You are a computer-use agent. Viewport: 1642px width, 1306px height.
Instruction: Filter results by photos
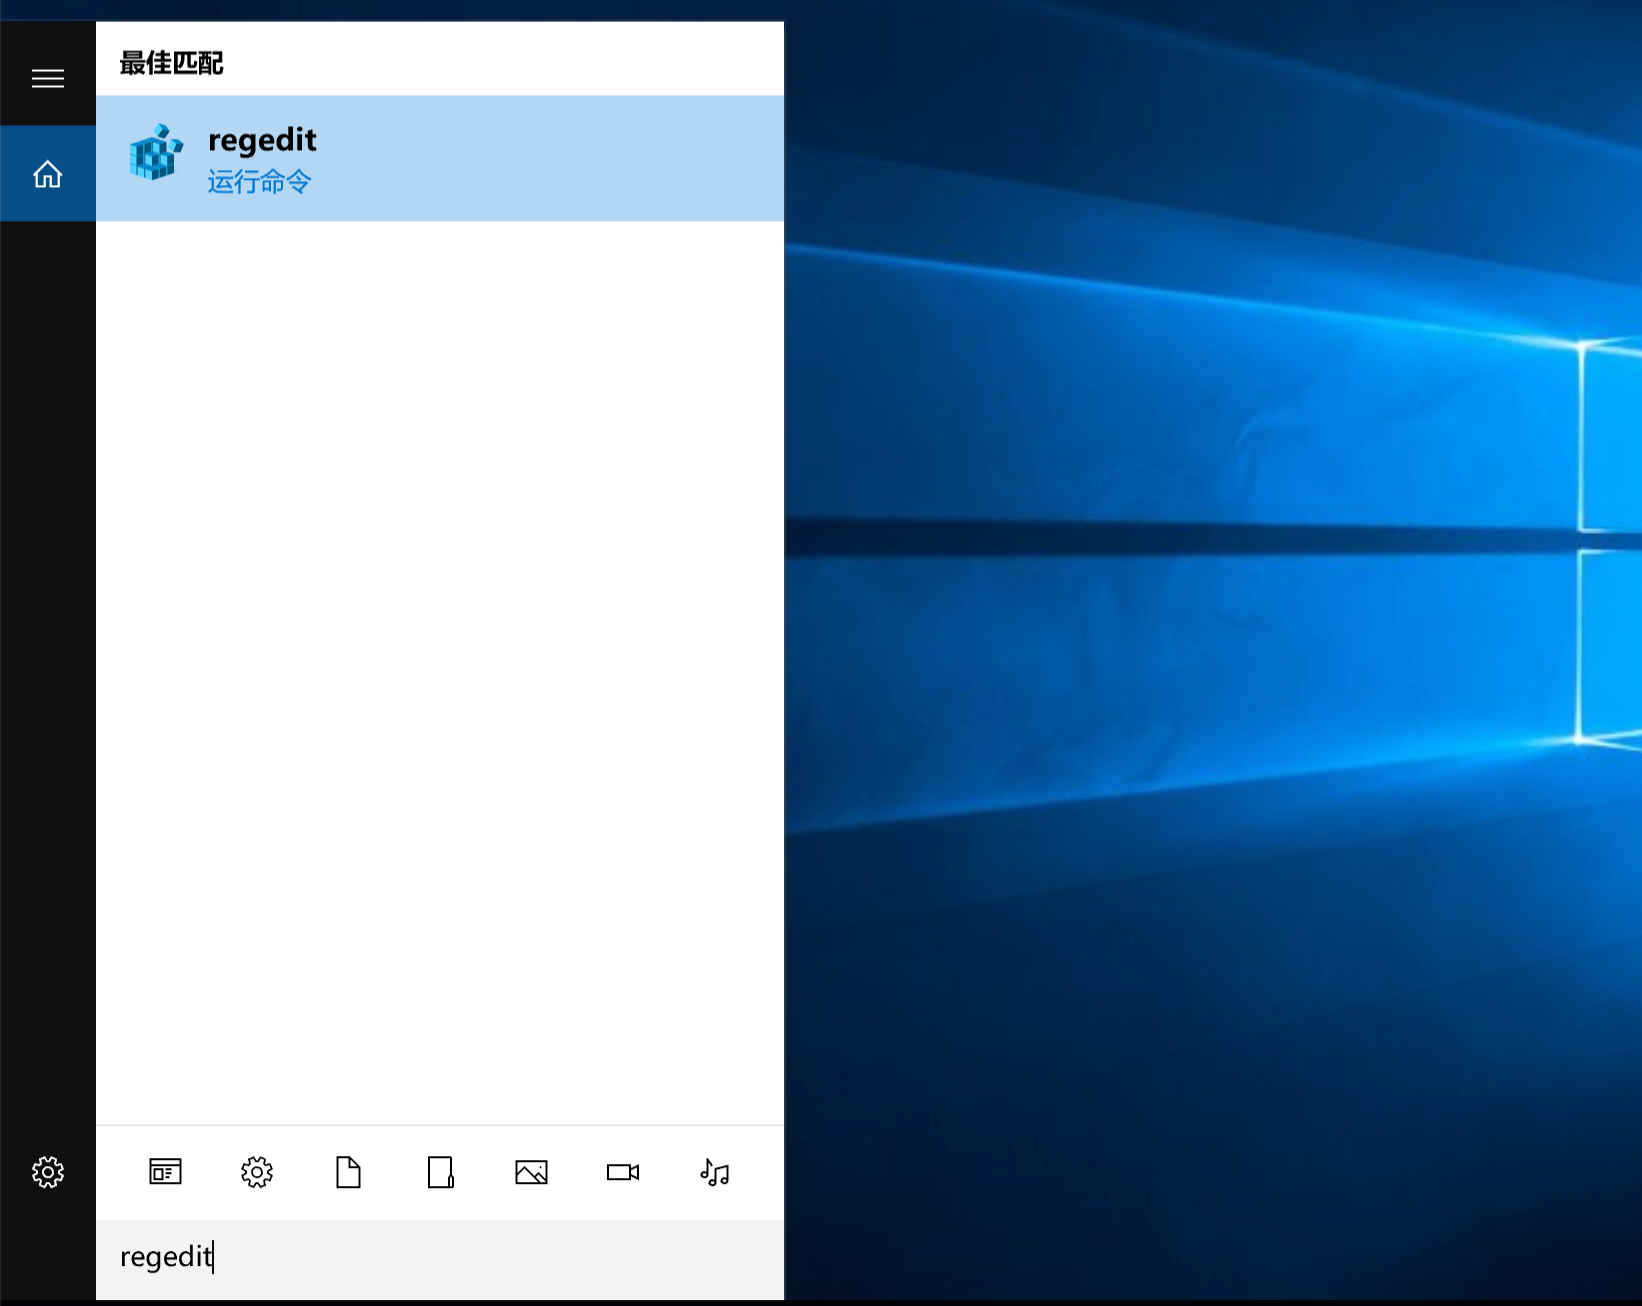coord(531,1171)
